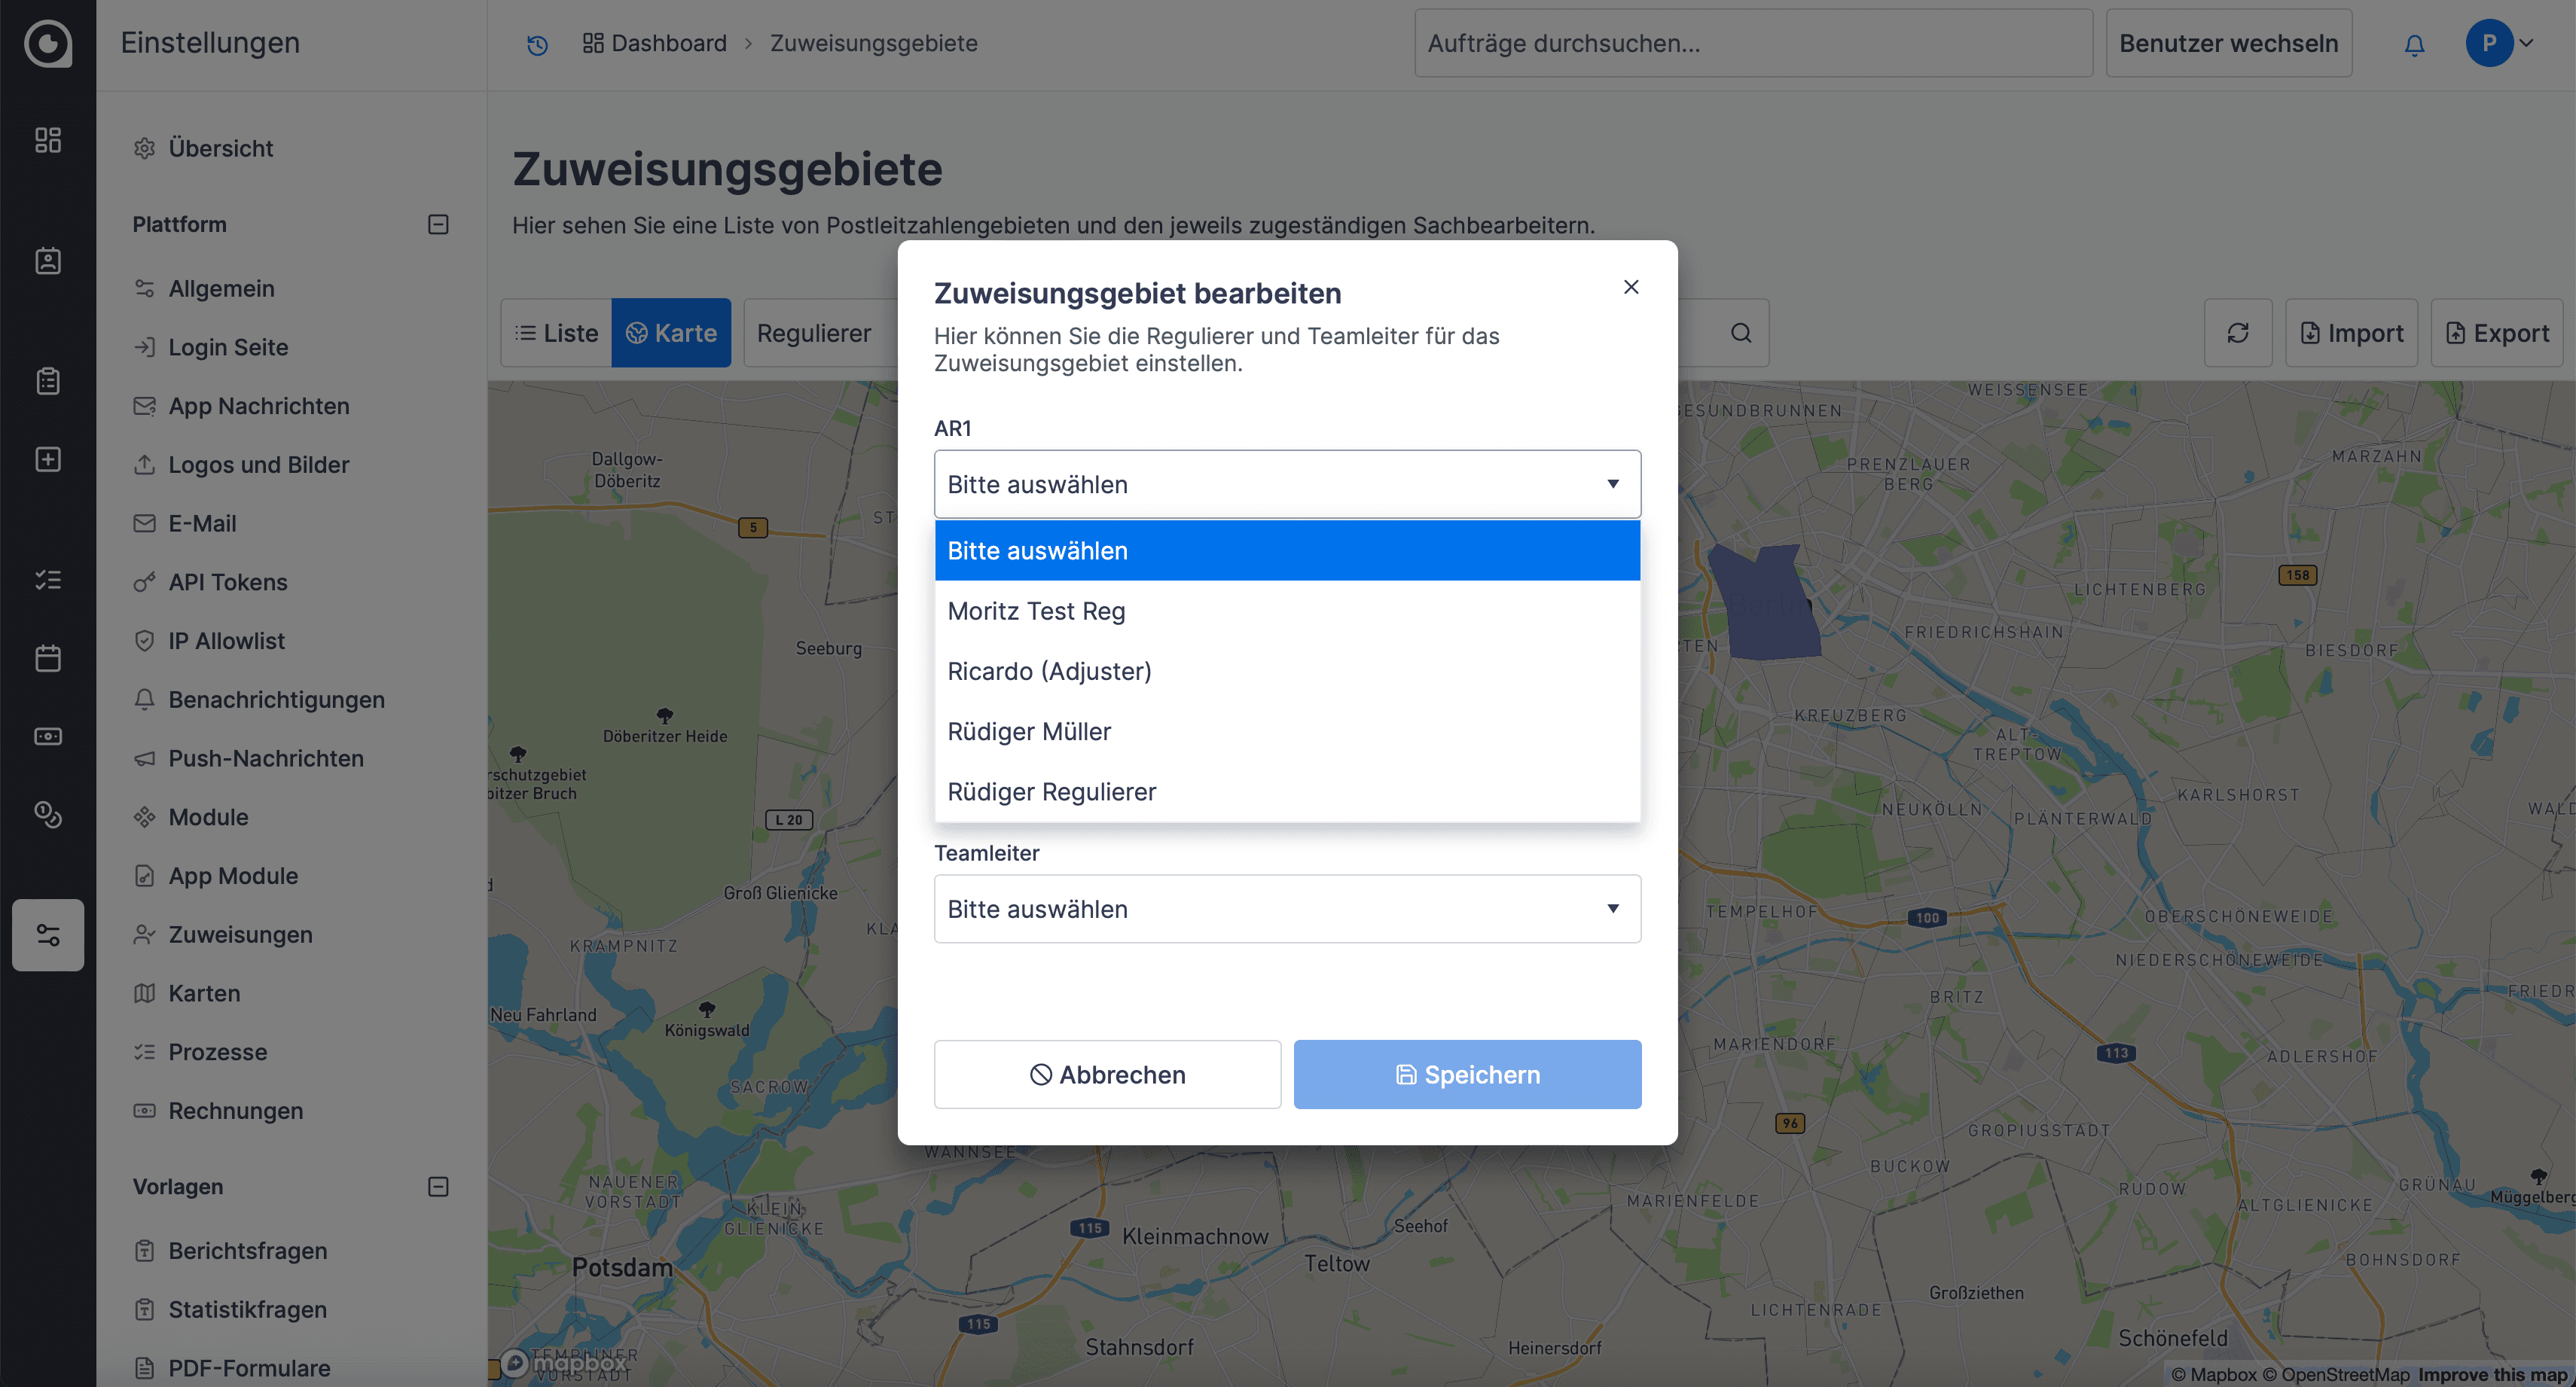Open the Teamleiter dropdown
The image size is (2576, 1387).
[x=1286, y=909]
